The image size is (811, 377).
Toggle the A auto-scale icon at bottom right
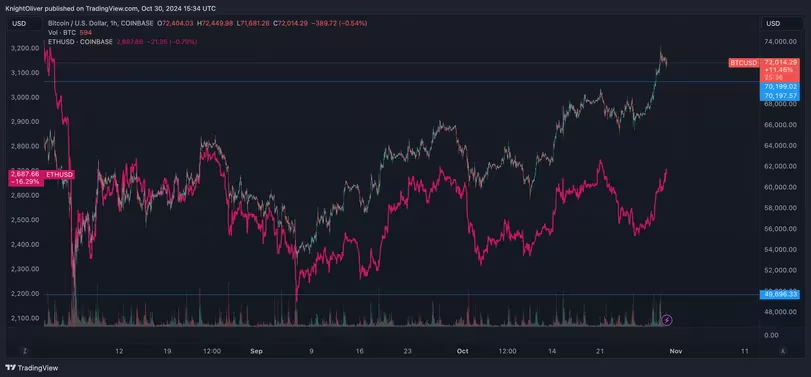point(783,351)
